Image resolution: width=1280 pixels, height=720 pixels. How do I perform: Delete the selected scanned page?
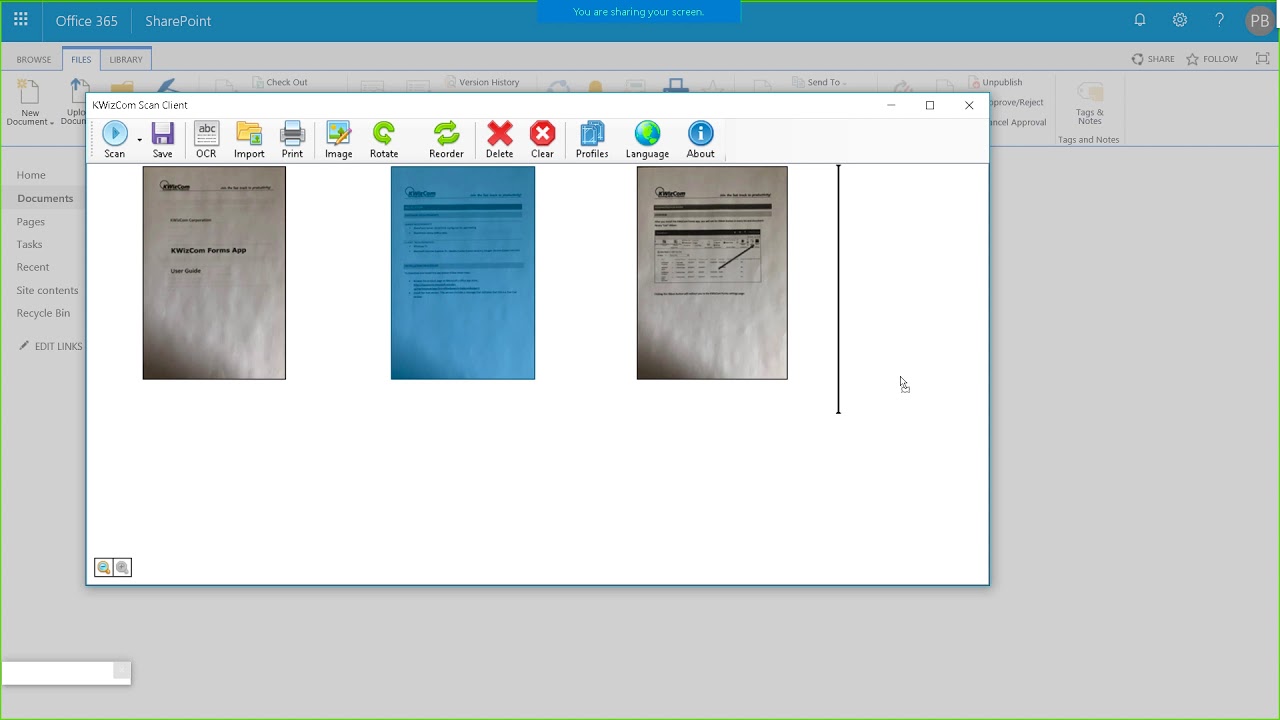499,140
